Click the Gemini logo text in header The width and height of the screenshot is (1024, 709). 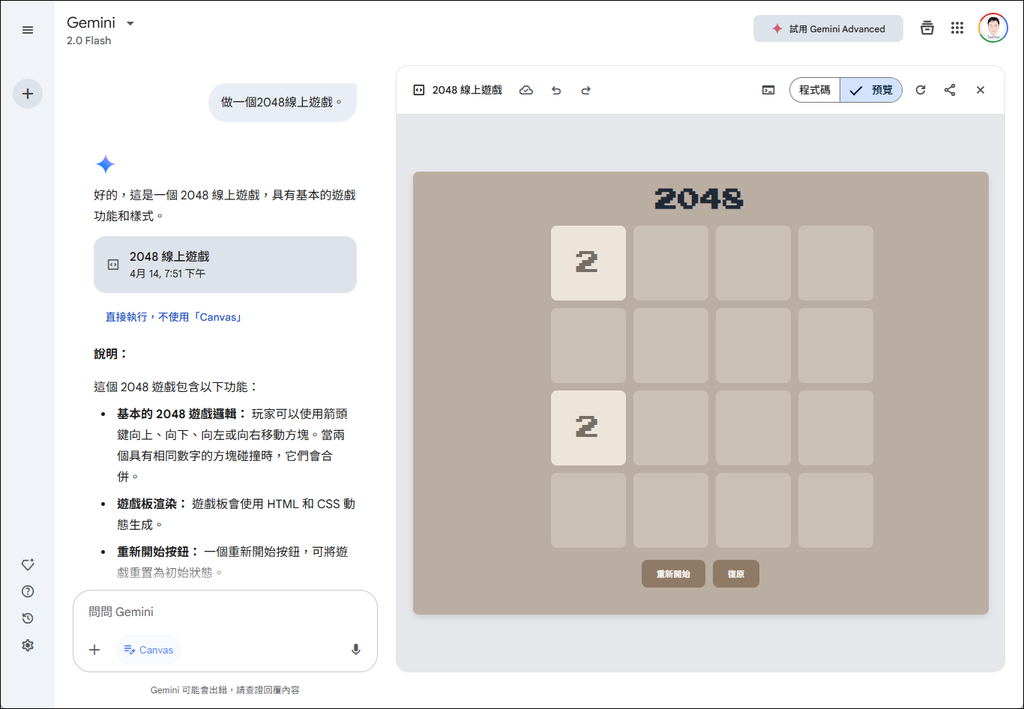point(91,23)
